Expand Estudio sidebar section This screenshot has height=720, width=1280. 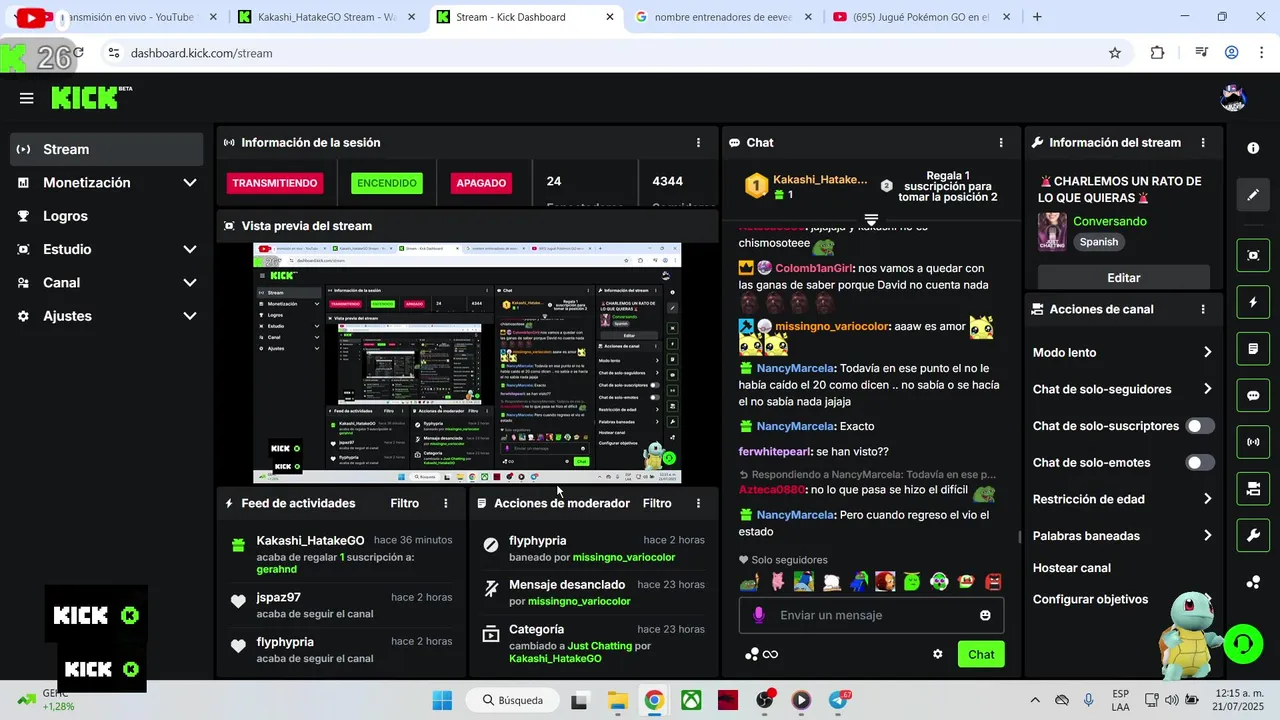pyautogui.click(x=190, y=249)
